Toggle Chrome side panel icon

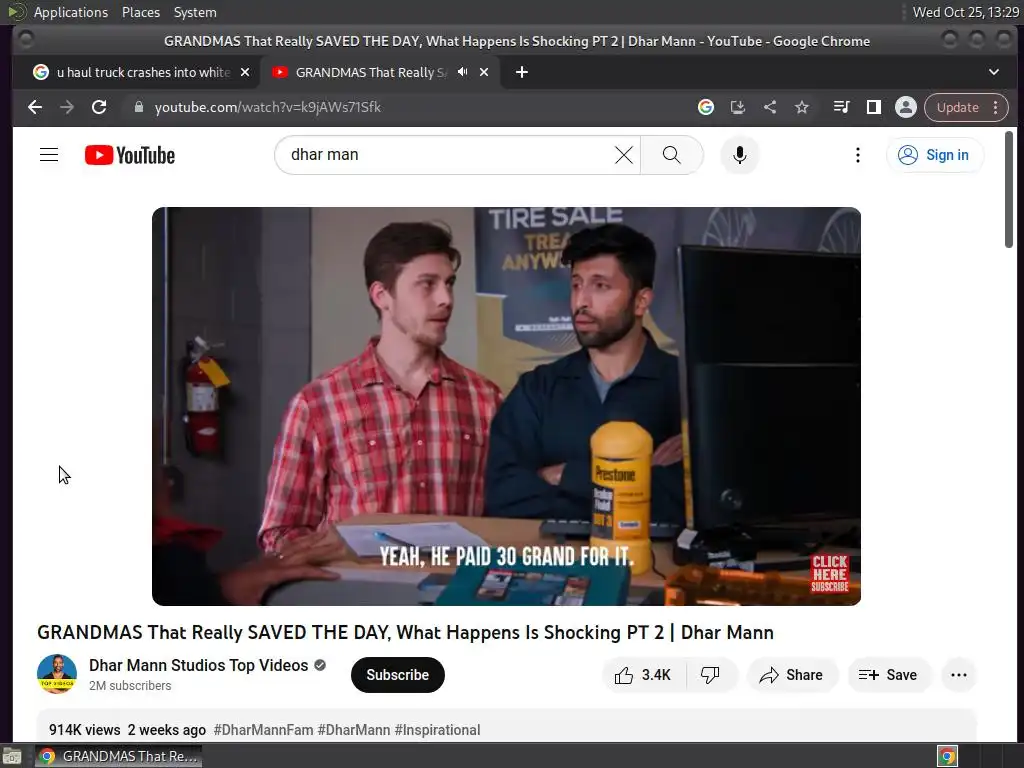[874, 107]
